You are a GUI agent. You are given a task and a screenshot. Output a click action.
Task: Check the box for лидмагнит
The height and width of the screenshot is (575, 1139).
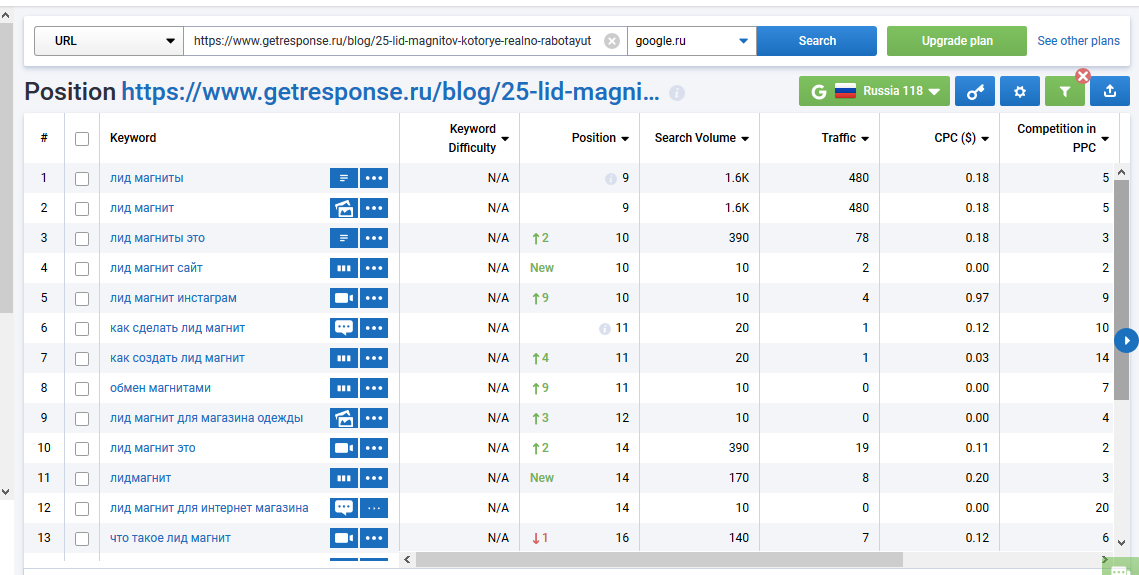[x=82, y=479]
